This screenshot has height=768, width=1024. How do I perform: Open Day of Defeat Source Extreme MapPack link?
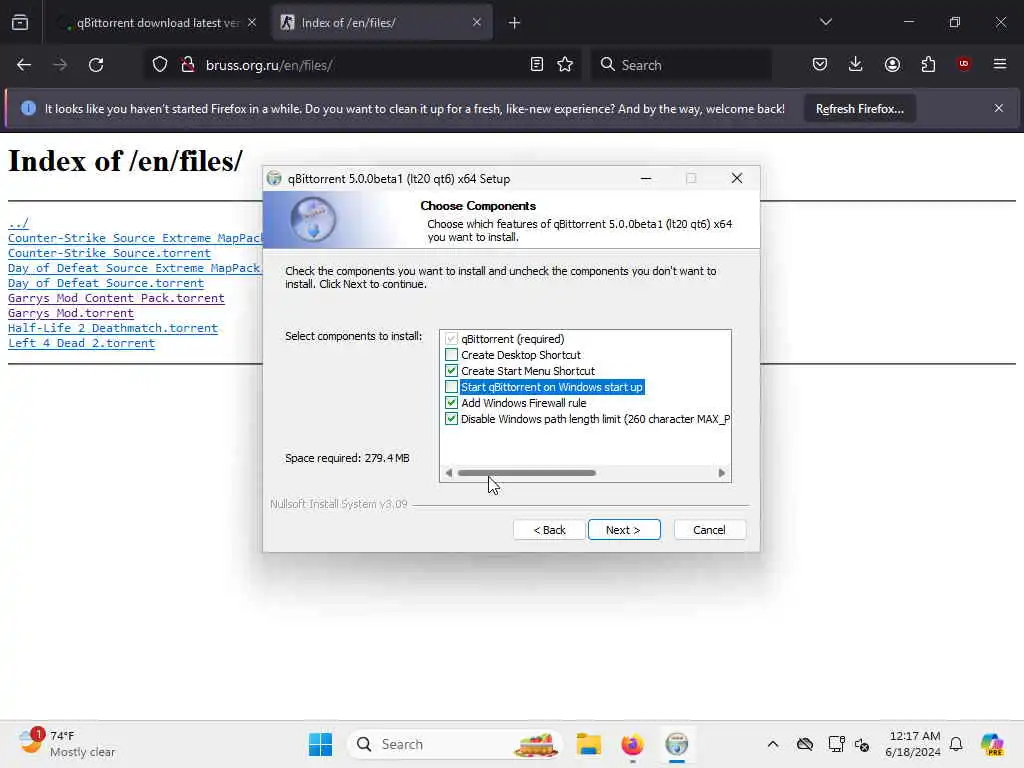(x=135, y=268)
